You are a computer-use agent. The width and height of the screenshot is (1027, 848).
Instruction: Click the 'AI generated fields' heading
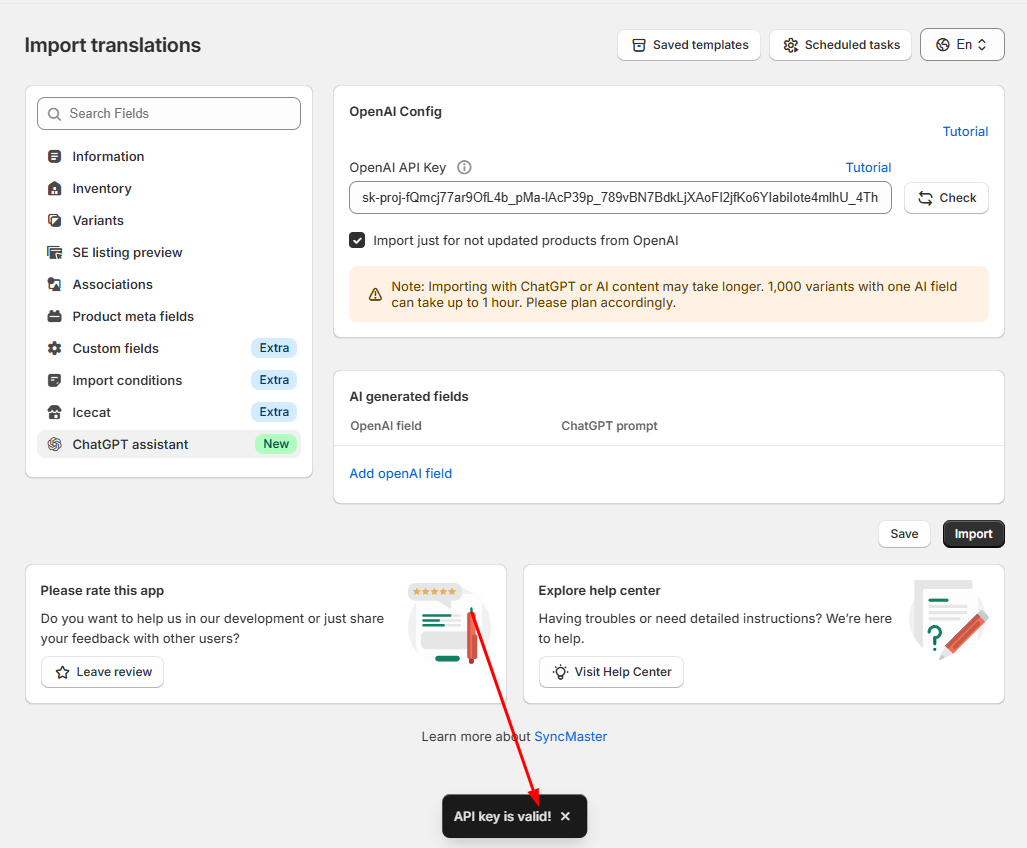pos(409,397)
